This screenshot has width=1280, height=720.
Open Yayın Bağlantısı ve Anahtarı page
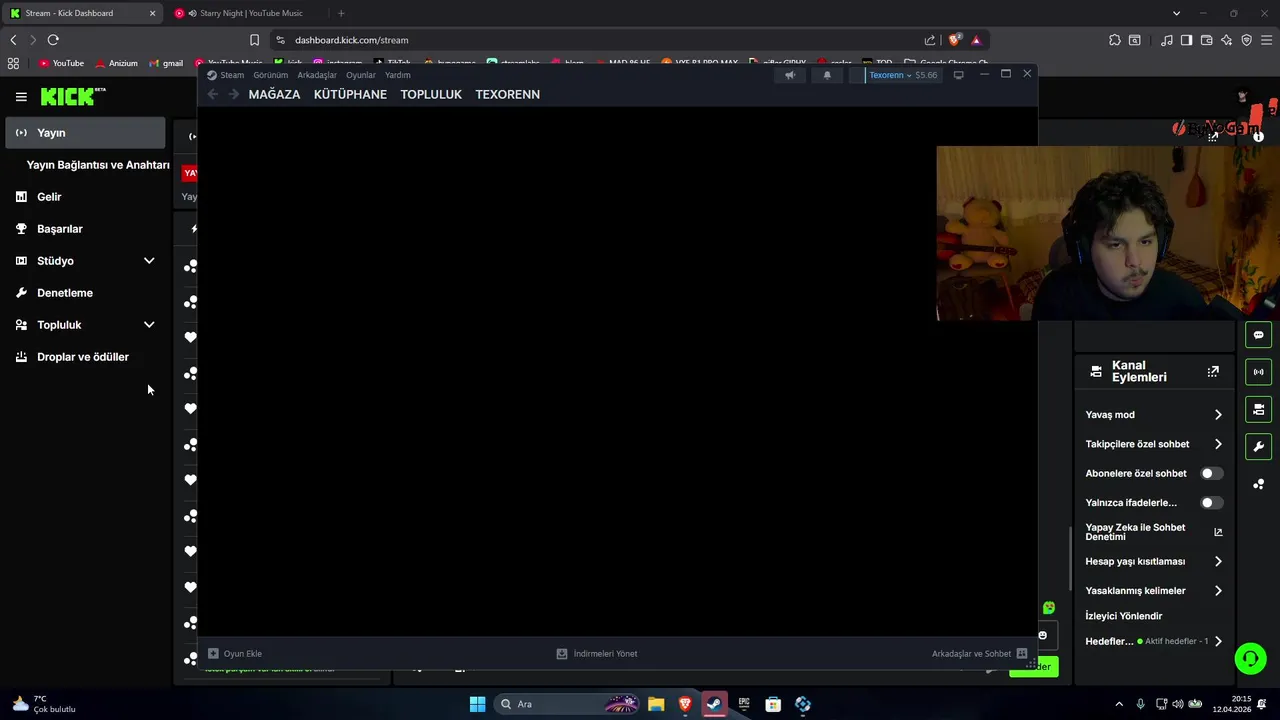pyautogui.click(x=98, y=165)
